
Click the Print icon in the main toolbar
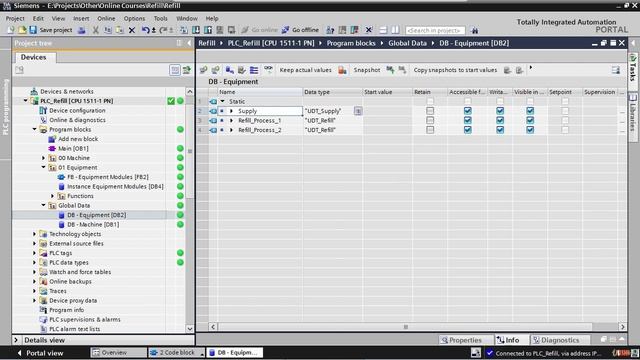[82, 30]
